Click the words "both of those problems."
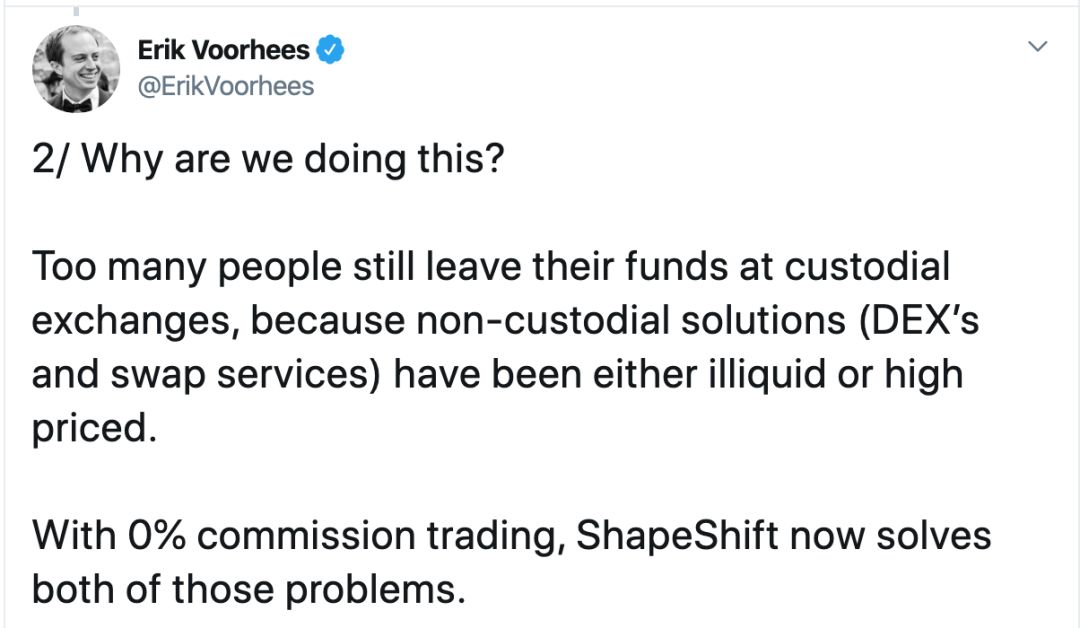The image size is (1080, 628). click(x=249, y=590)
